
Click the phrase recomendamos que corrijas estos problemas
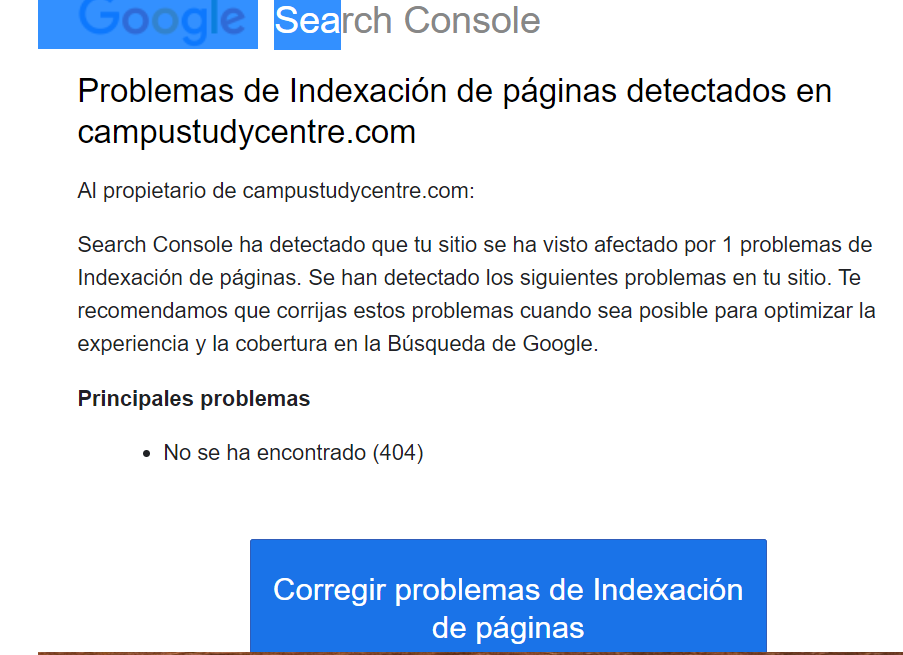(295, 311)
